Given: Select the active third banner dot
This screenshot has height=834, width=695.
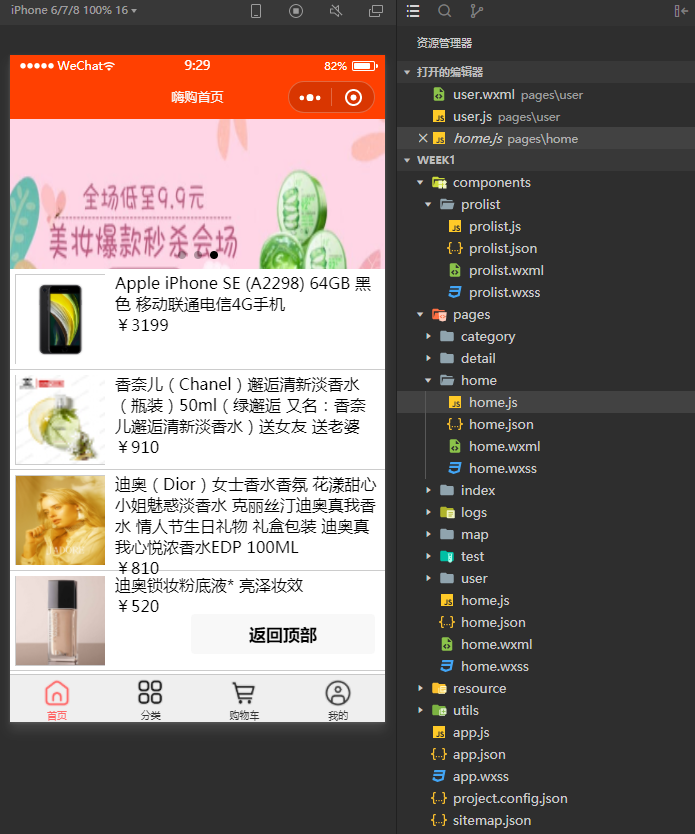Looking at the screenshot, I should pos(214,255).
